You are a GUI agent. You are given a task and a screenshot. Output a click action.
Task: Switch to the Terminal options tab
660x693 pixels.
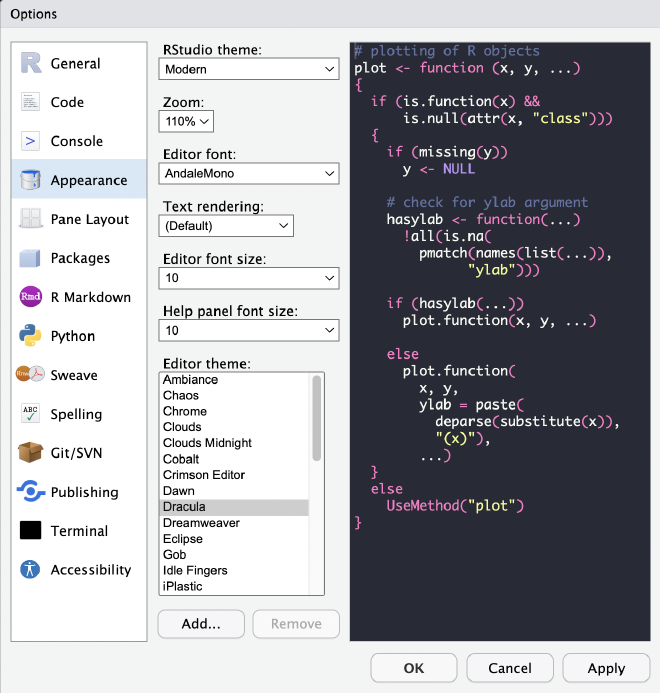pyautogui.click(x=79, y=531)
